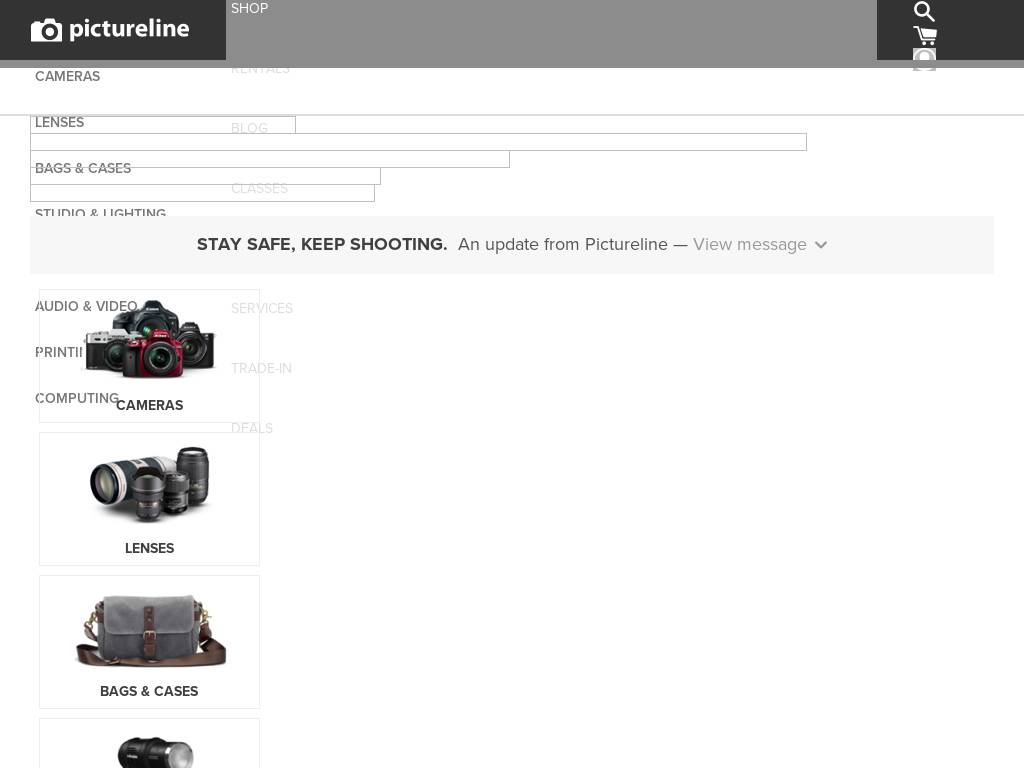Viewport: 1024px width, 768px height.
Task: Select CLASSES in navigation menu
Action: pos(259,188)
